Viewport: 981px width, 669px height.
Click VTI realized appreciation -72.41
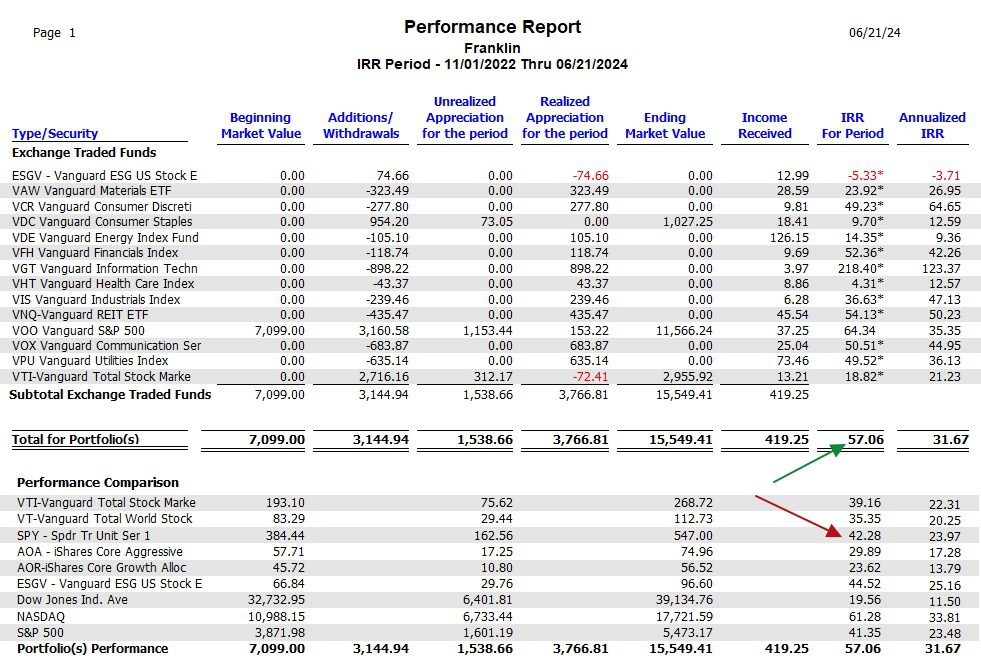click(x=591, y=377)
